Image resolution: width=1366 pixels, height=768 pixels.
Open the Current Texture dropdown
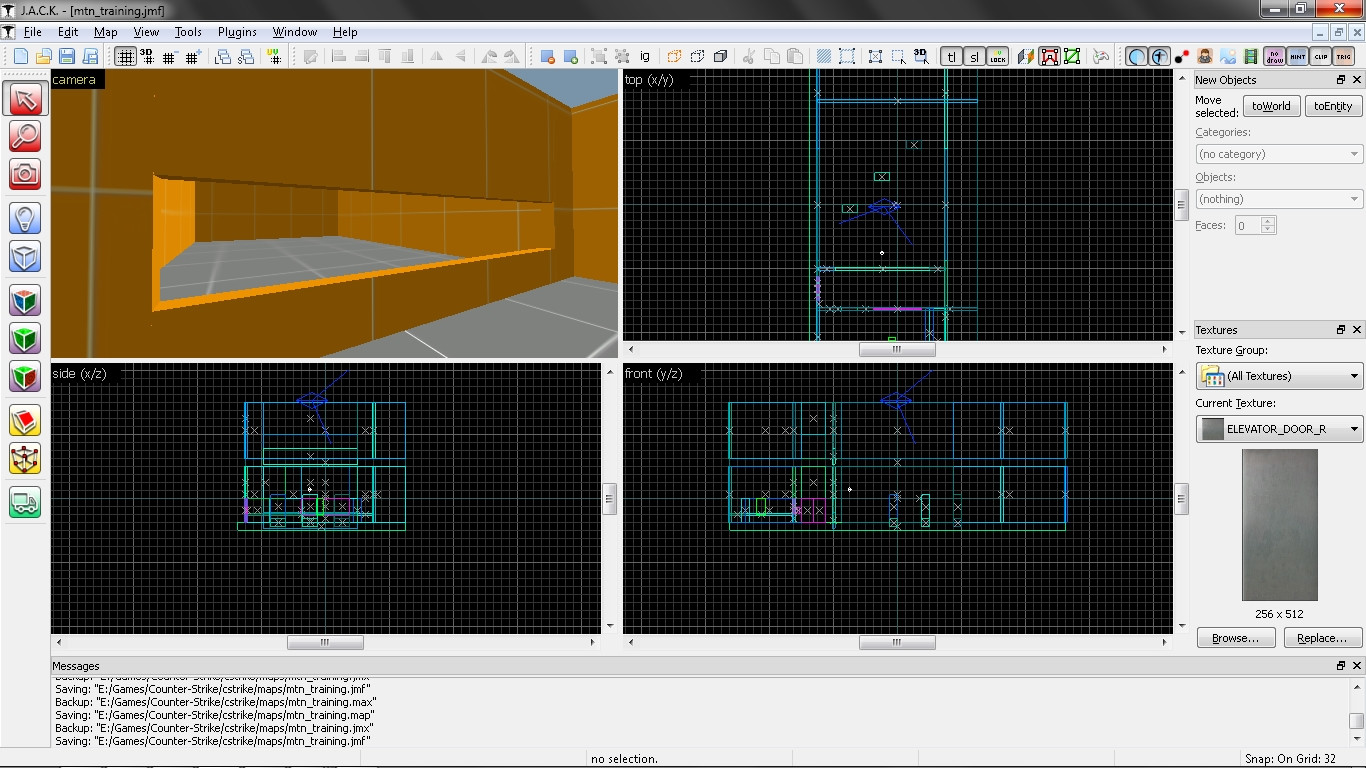tap(1279, 429)
